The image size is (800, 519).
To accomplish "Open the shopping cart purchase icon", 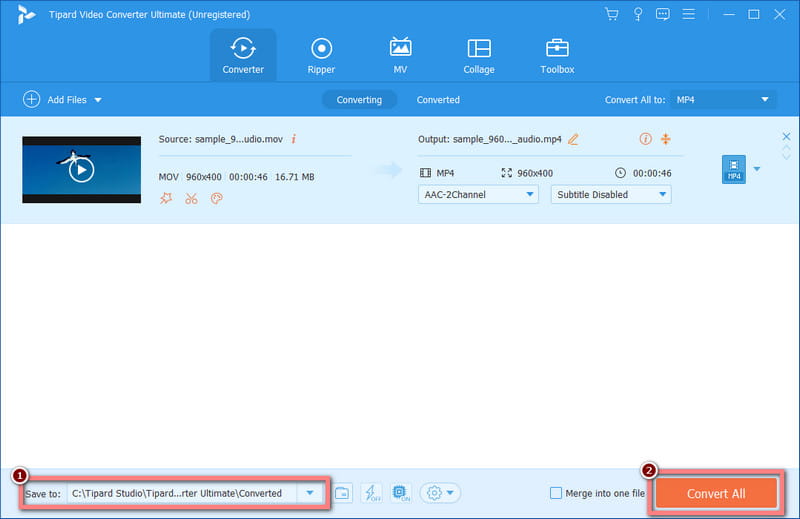I will point(611,14).
